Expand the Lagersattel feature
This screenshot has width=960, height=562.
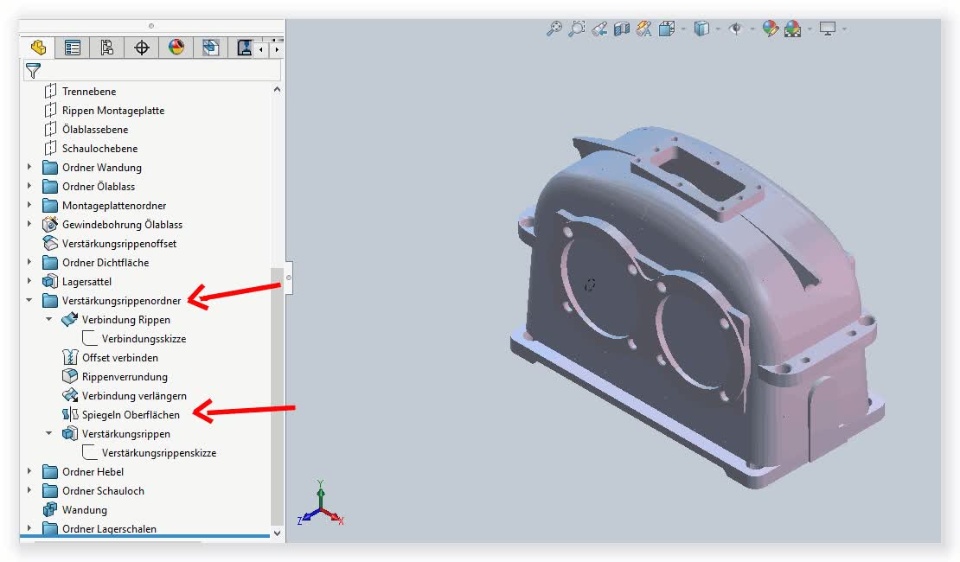[29, 280]
